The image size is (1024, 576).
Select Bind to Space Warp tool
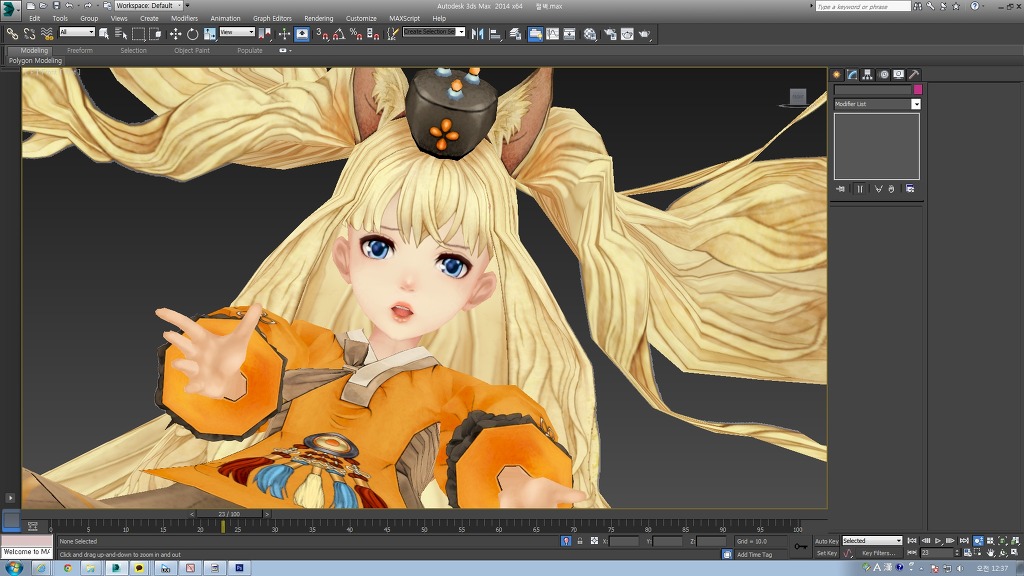pos(47,33)
